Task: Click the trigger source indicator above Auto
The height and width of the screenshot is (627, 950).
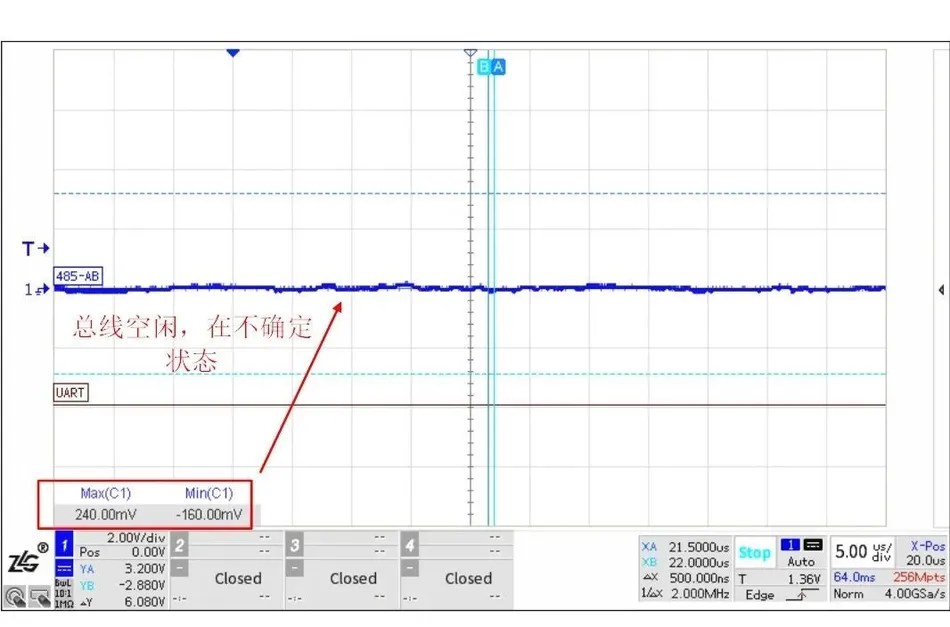Action: click(x=791, y=544)
